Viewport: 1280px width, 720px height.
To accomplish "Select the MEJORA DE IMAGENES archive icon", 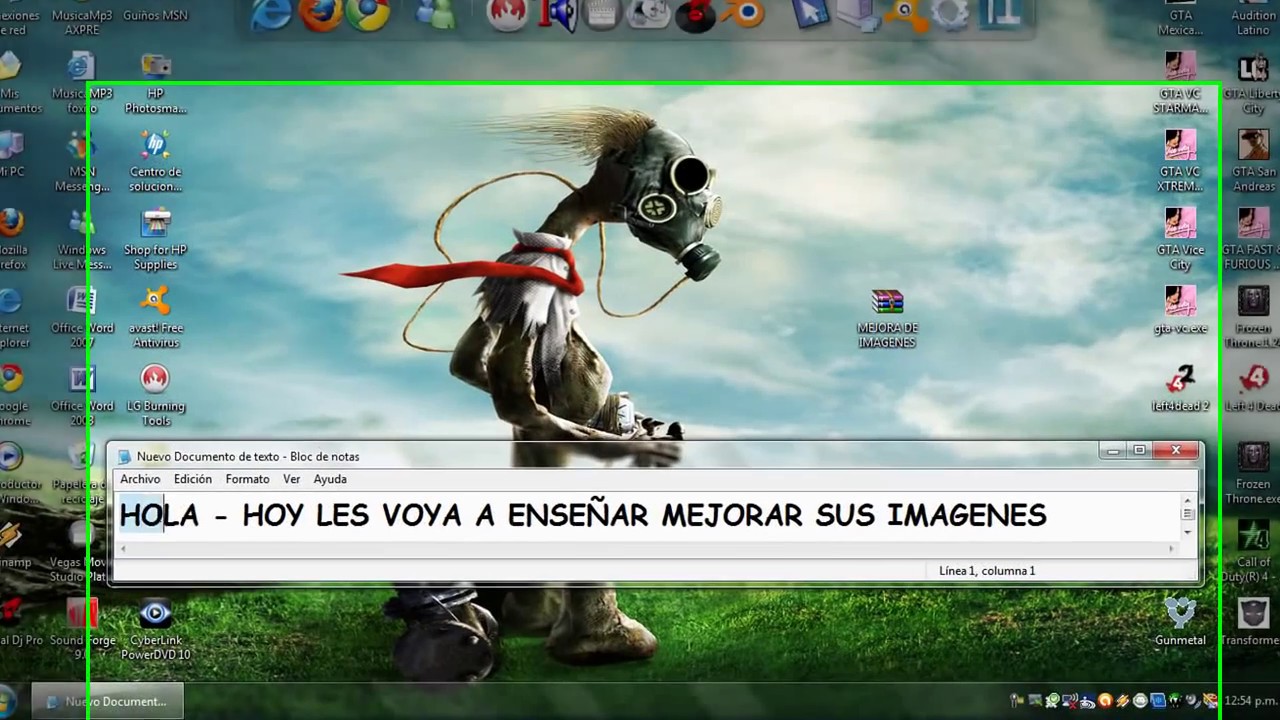I will [887, 318].
